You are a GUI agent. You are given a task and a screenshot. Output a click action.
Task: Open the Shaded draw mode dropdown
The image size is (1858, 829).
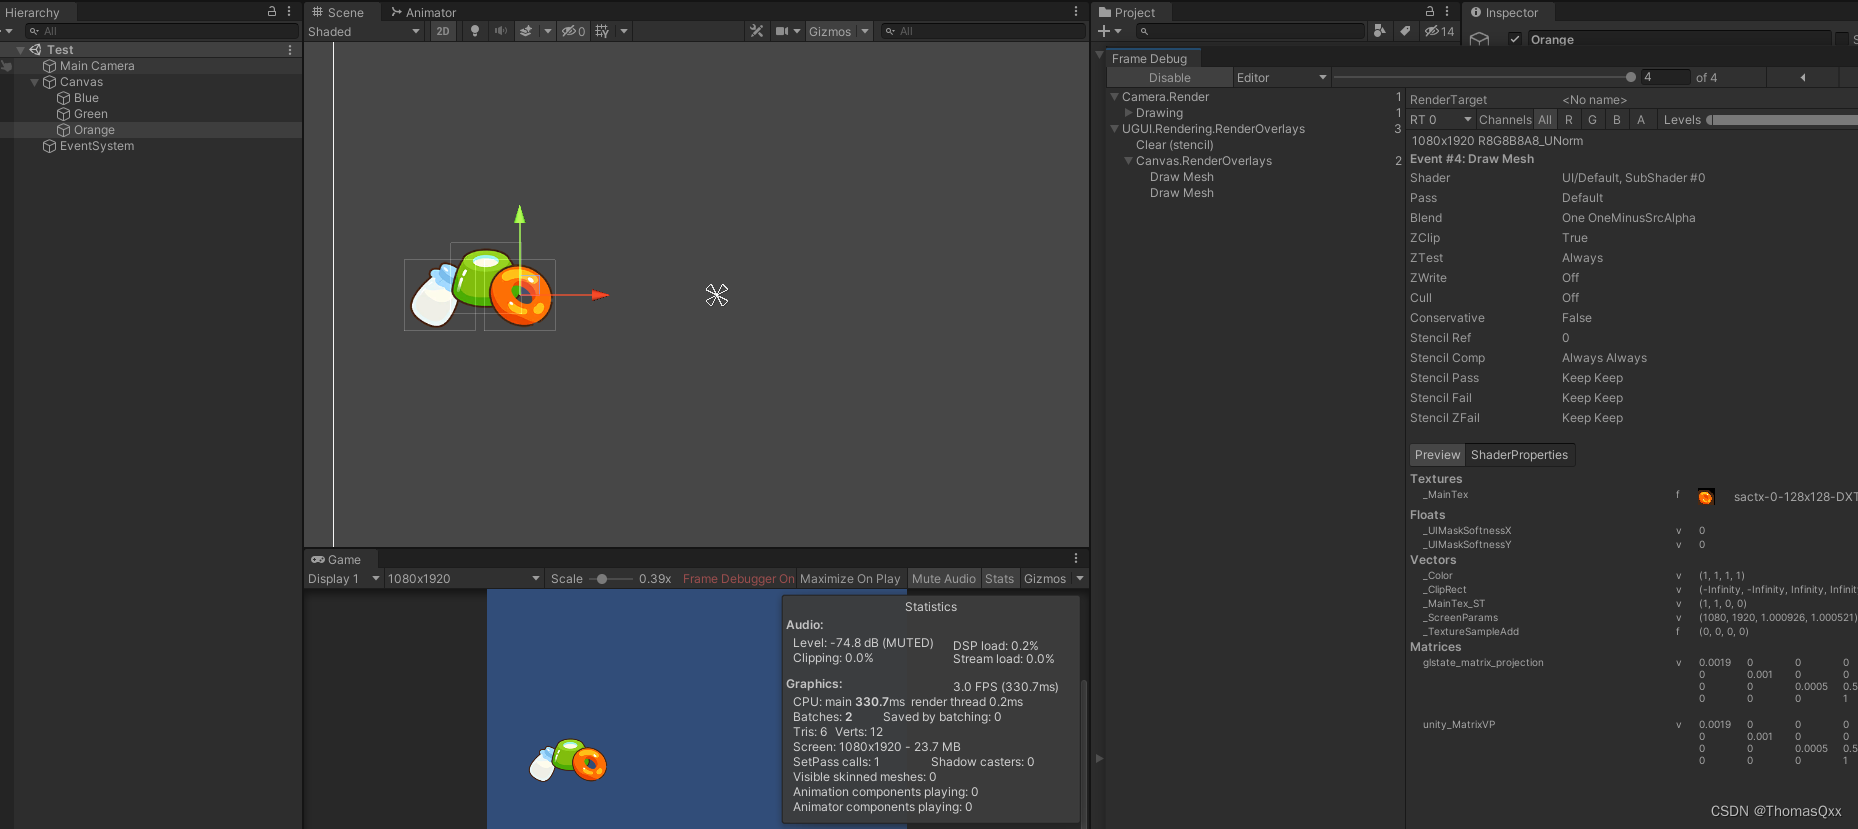363,31
